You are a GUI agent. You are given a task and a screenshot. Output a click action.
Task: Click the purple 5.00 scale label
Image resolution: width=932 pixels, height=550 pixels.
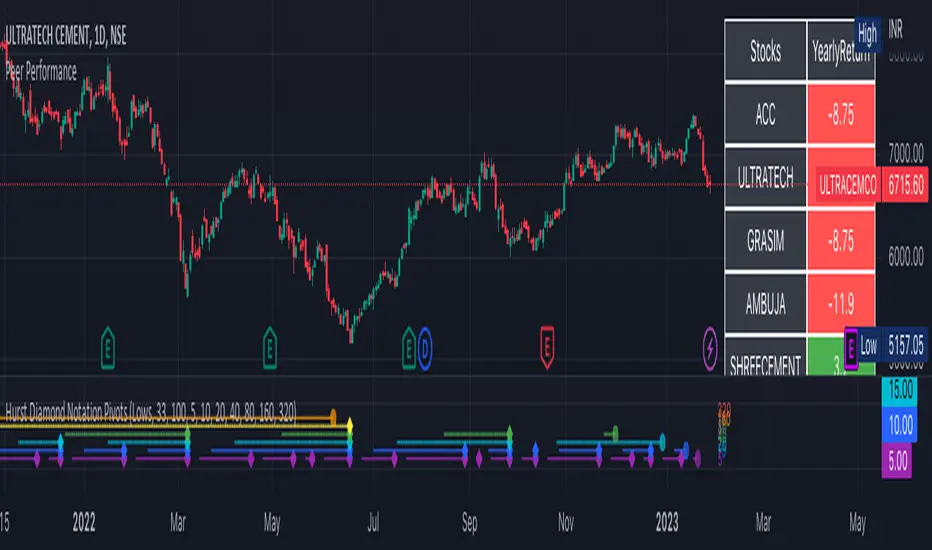point(897,461)
